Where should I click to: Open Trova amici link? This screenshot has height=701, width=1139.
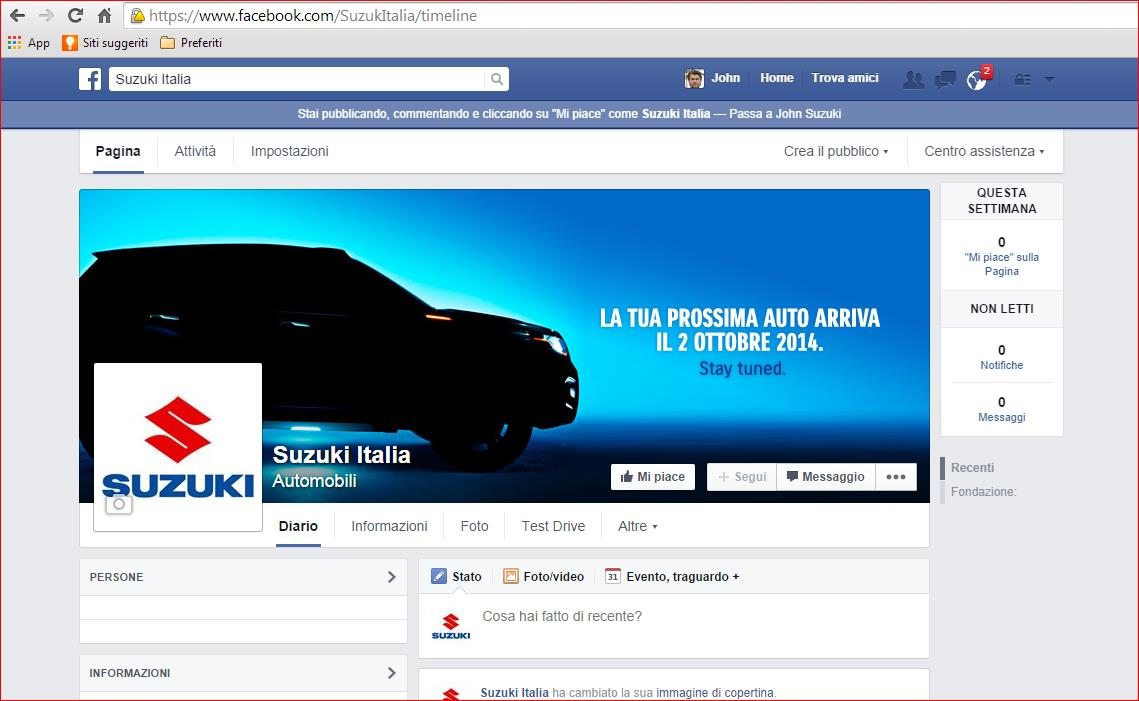click(845, 78)
